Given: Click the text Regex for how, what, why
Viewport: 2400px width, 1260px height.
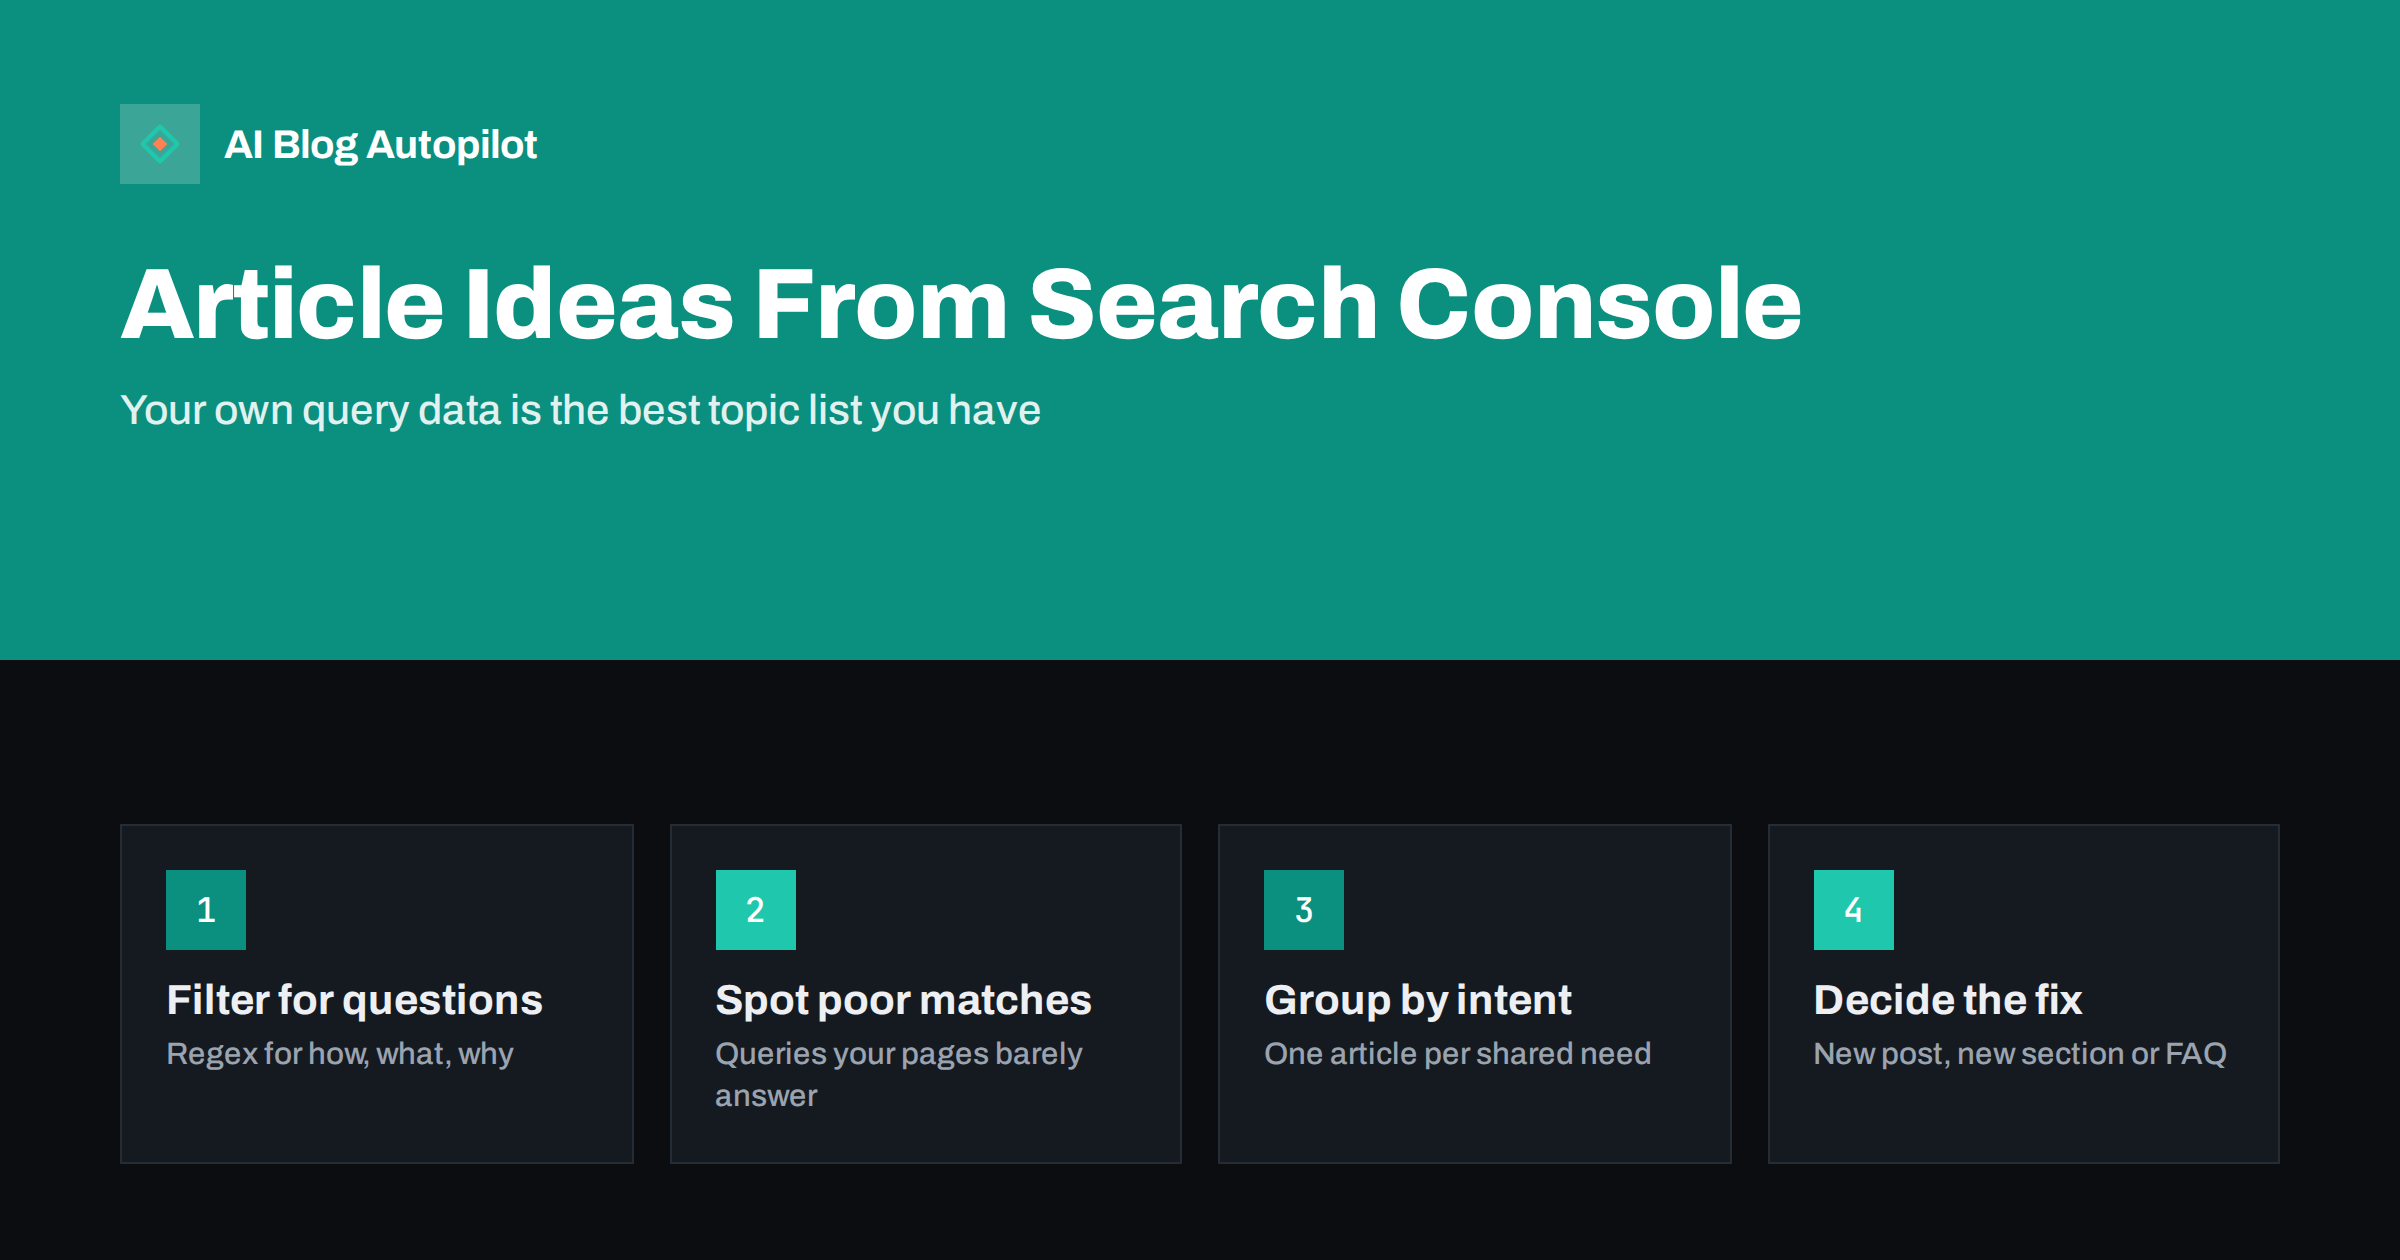Looking at the screenshot, I should [x=340, y=1054].
